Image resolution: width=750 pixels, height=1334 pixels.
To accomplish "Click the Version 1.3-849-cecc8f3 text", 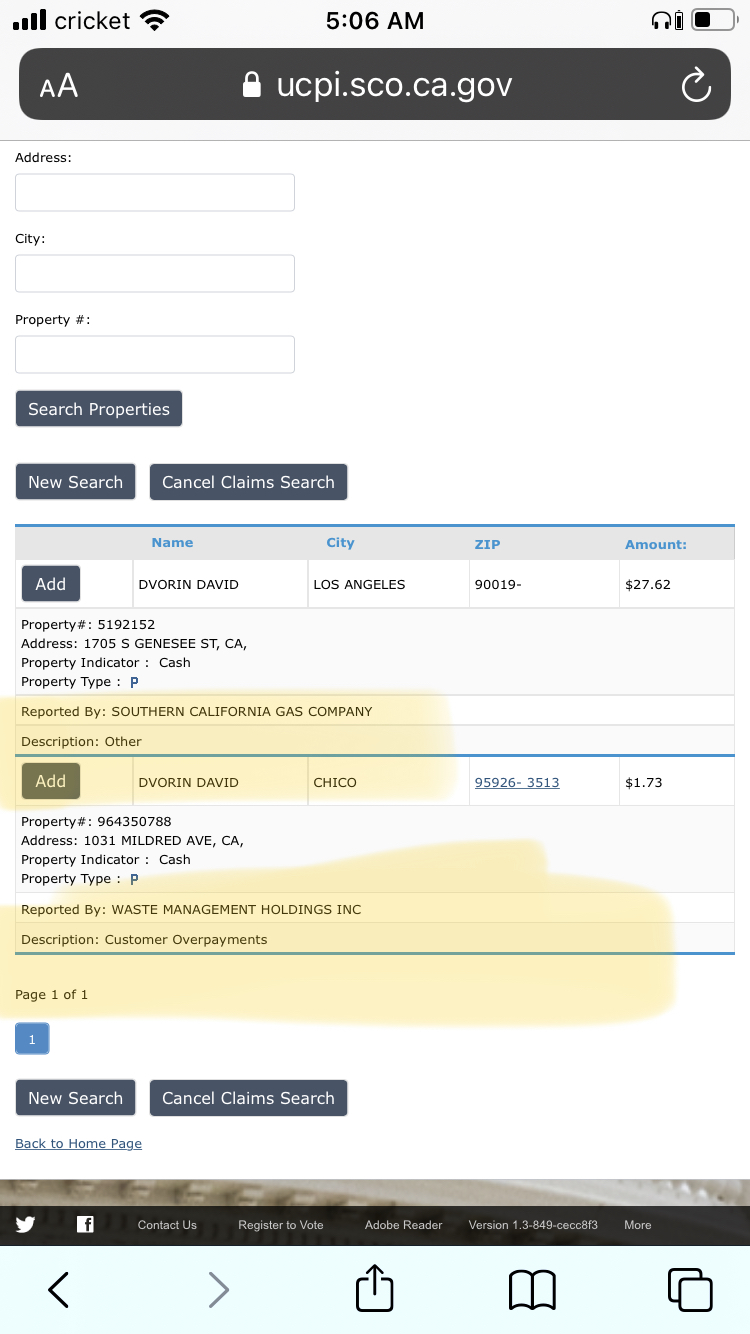I will [533, 1225].
